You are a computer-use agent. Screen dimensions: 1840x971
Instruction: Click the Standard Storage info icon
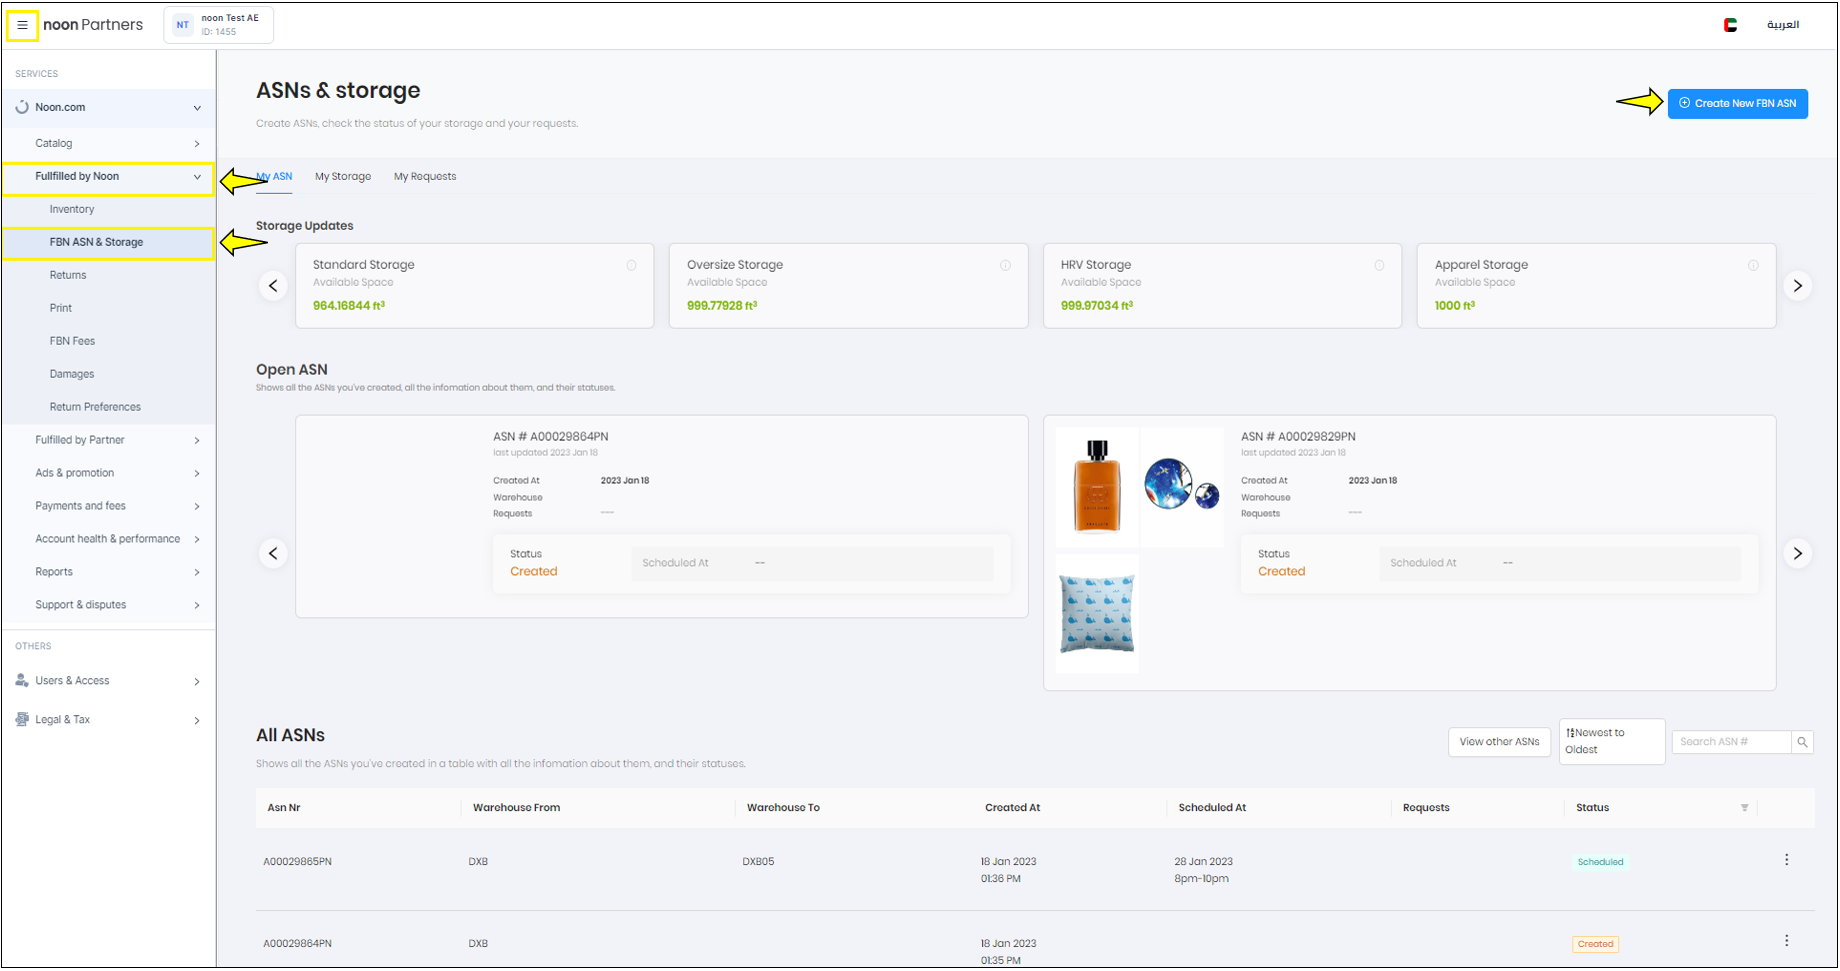632,265
